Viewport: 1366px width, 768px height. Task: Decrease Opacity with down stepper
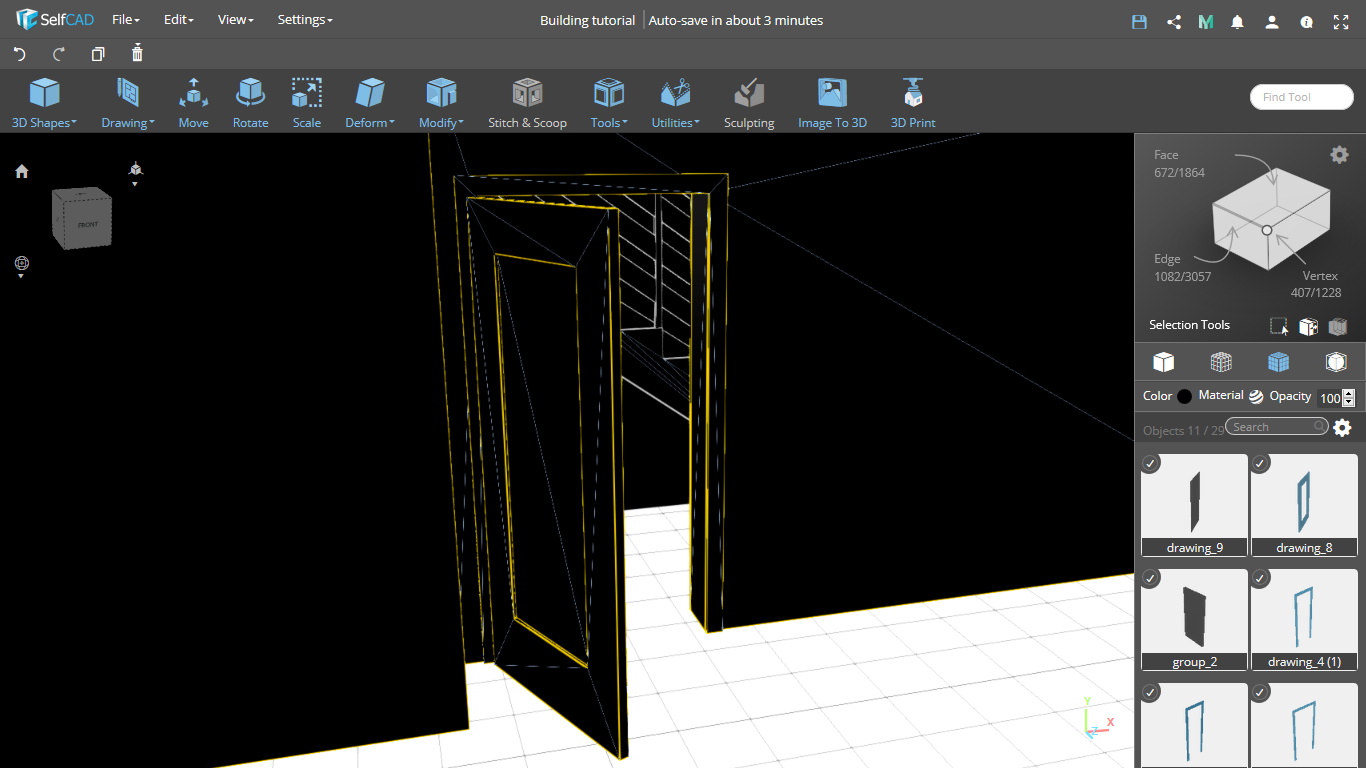tap(1348, 402)
